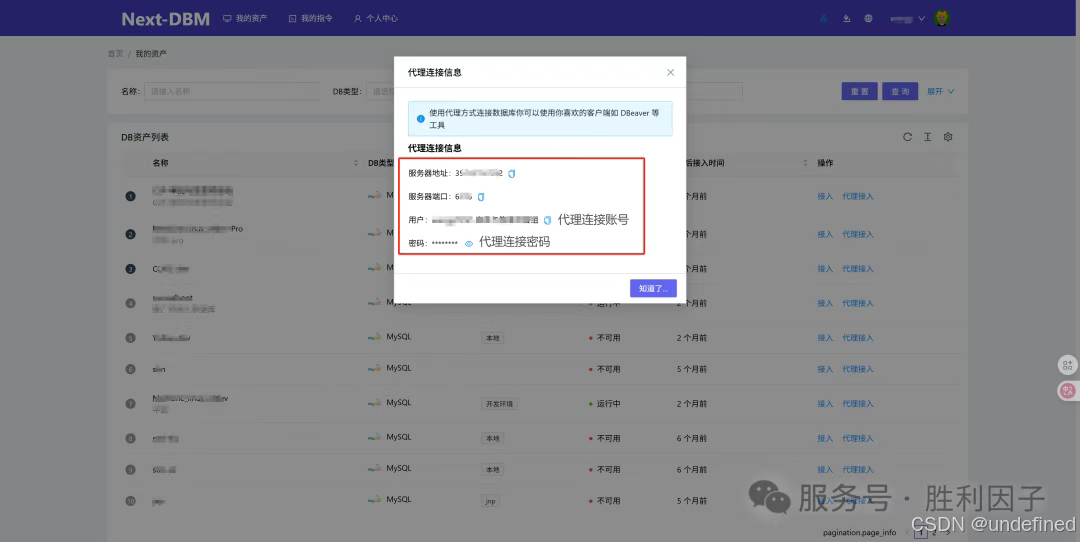Click 接入 link in row 3
Screen dimensions: 1080x542
tap(825, 269)
